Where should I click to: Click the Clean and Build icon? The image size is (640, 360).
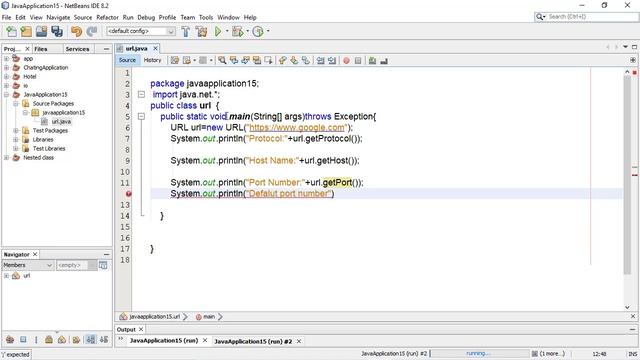click(201, 31)
